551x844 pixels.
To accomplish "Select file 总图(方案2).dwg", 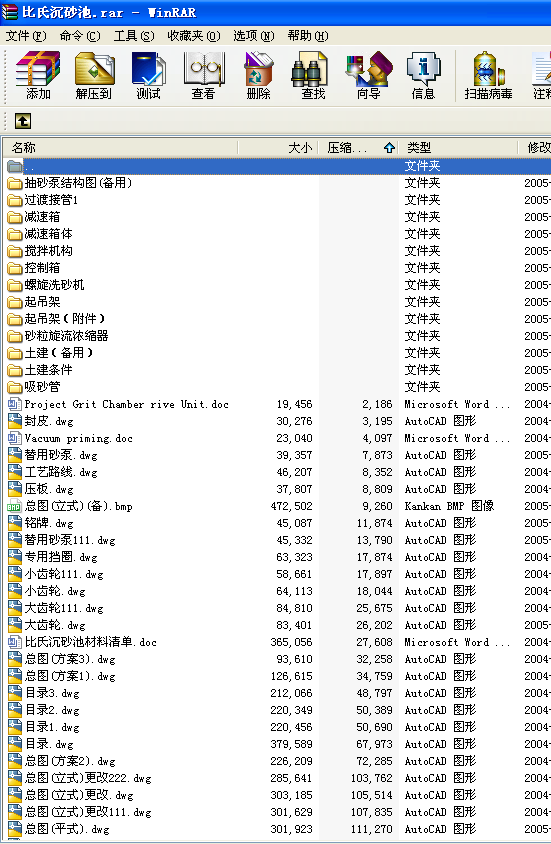I will click(70, 761).
